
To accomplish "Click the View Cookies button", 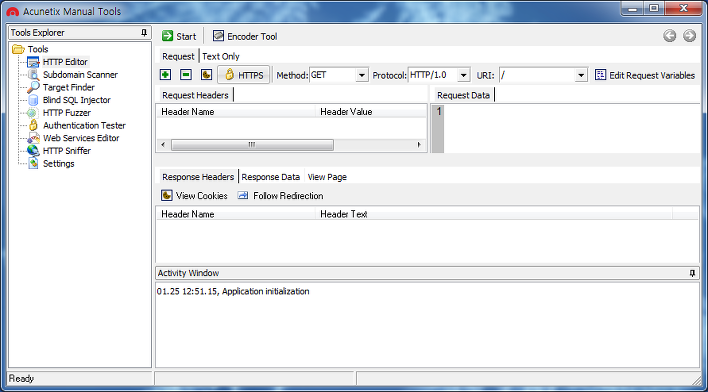I will [194, 196].
